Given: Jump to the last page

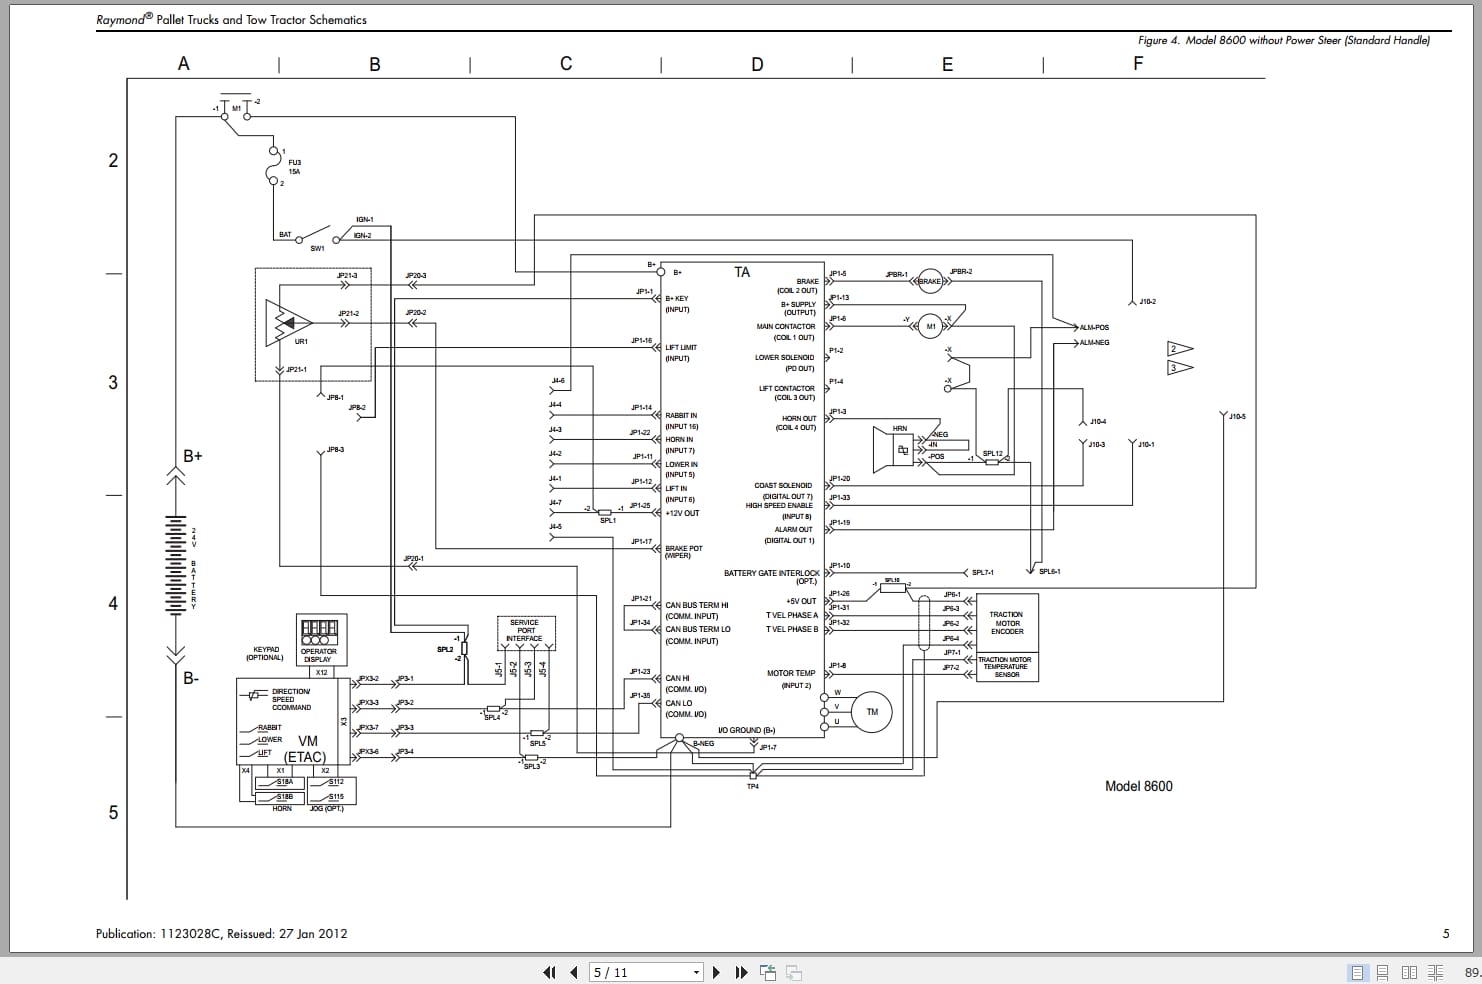Looking at the screenshot, I should point(741,972).
